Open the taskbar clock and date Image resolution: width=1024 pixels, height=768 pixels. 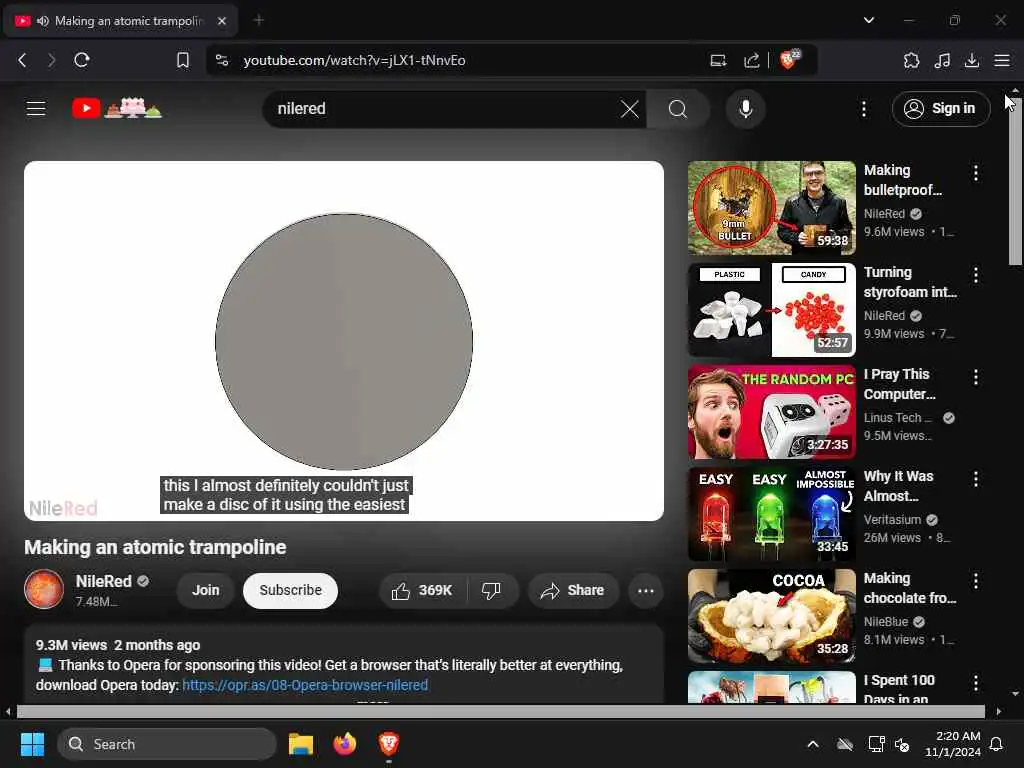pyautogui.click(x=953, y=744)
